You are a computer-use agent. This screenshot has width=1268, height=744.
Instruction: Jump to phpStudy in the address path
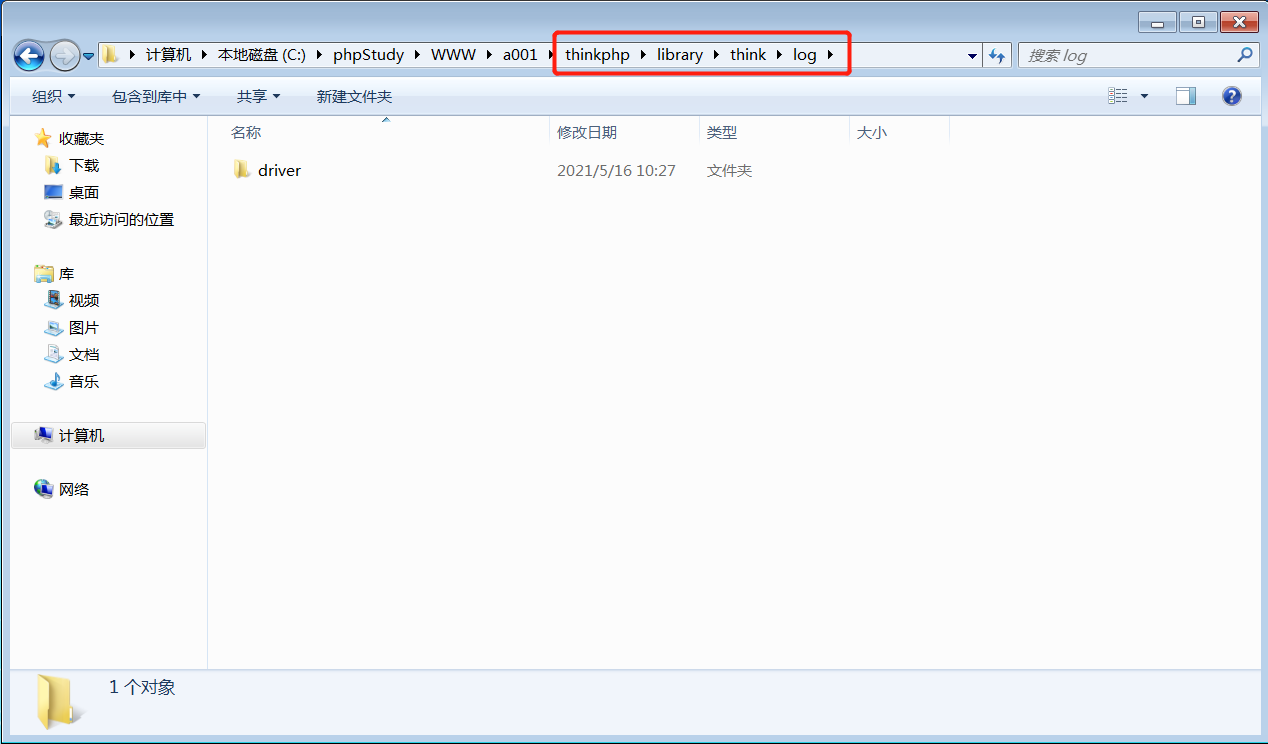click(x=368, y=55)
